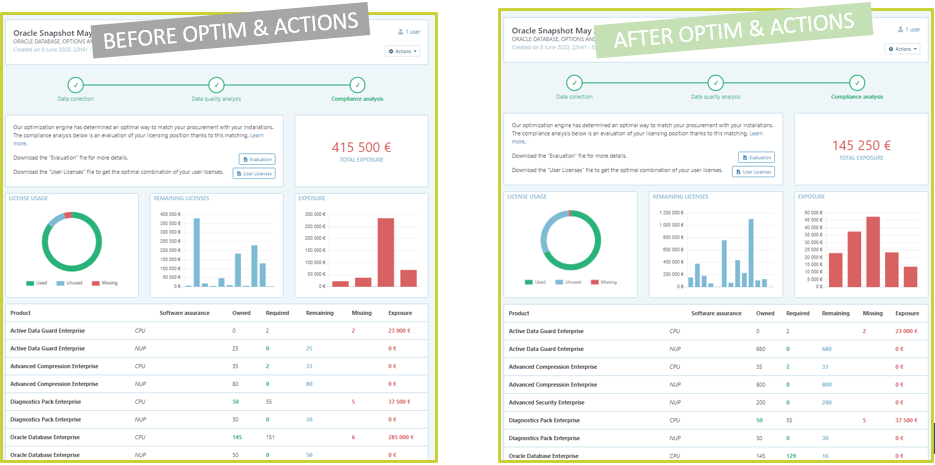
Task: Select Data quality analysis step circle in Before panel
Action: tap(216, 85)
